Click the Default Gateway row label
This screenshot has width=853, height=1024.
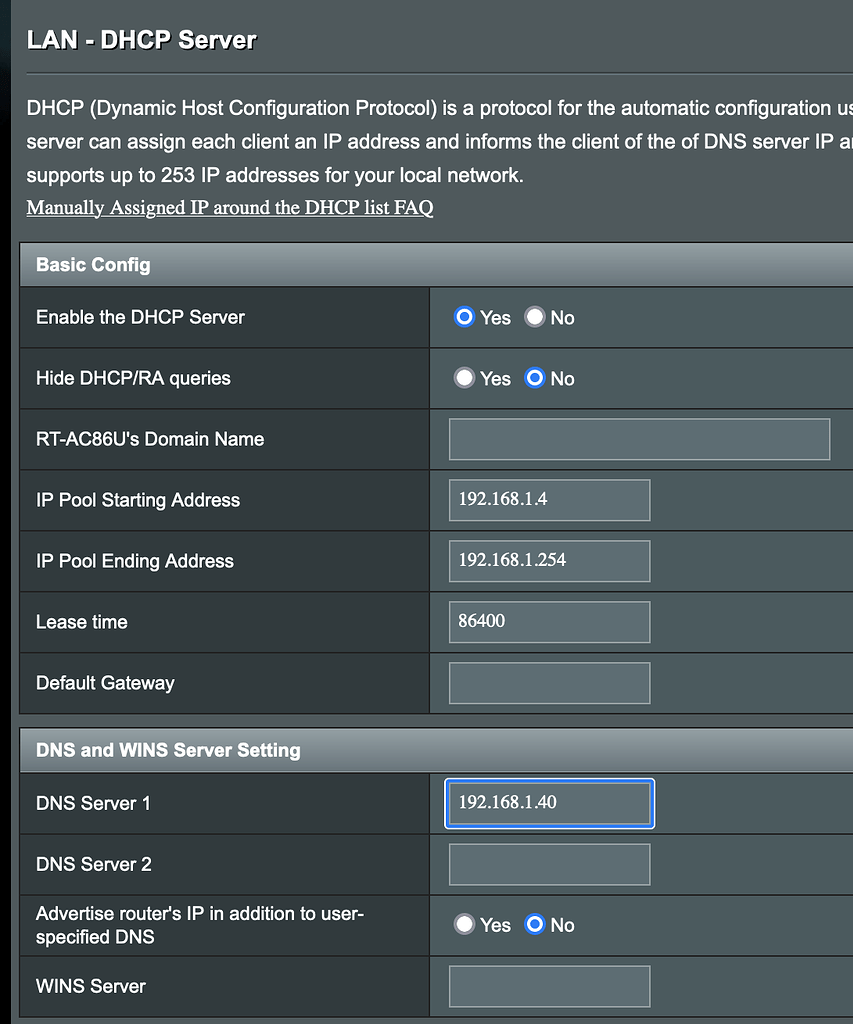105,683
